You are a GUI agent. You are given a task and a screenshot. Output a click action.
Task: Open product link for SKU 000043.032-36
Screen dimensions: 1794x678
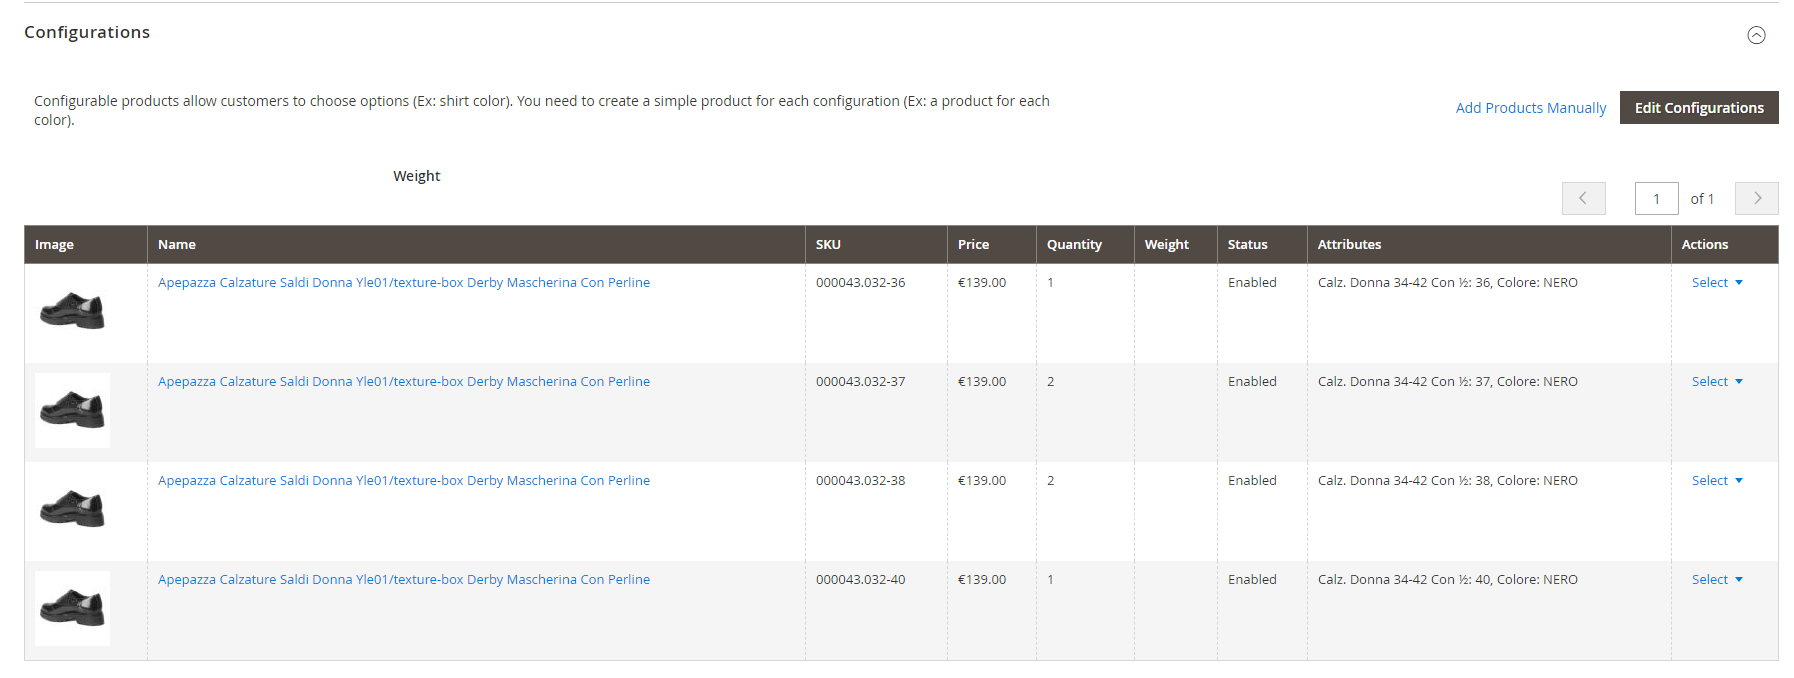(x=404, y=283)
